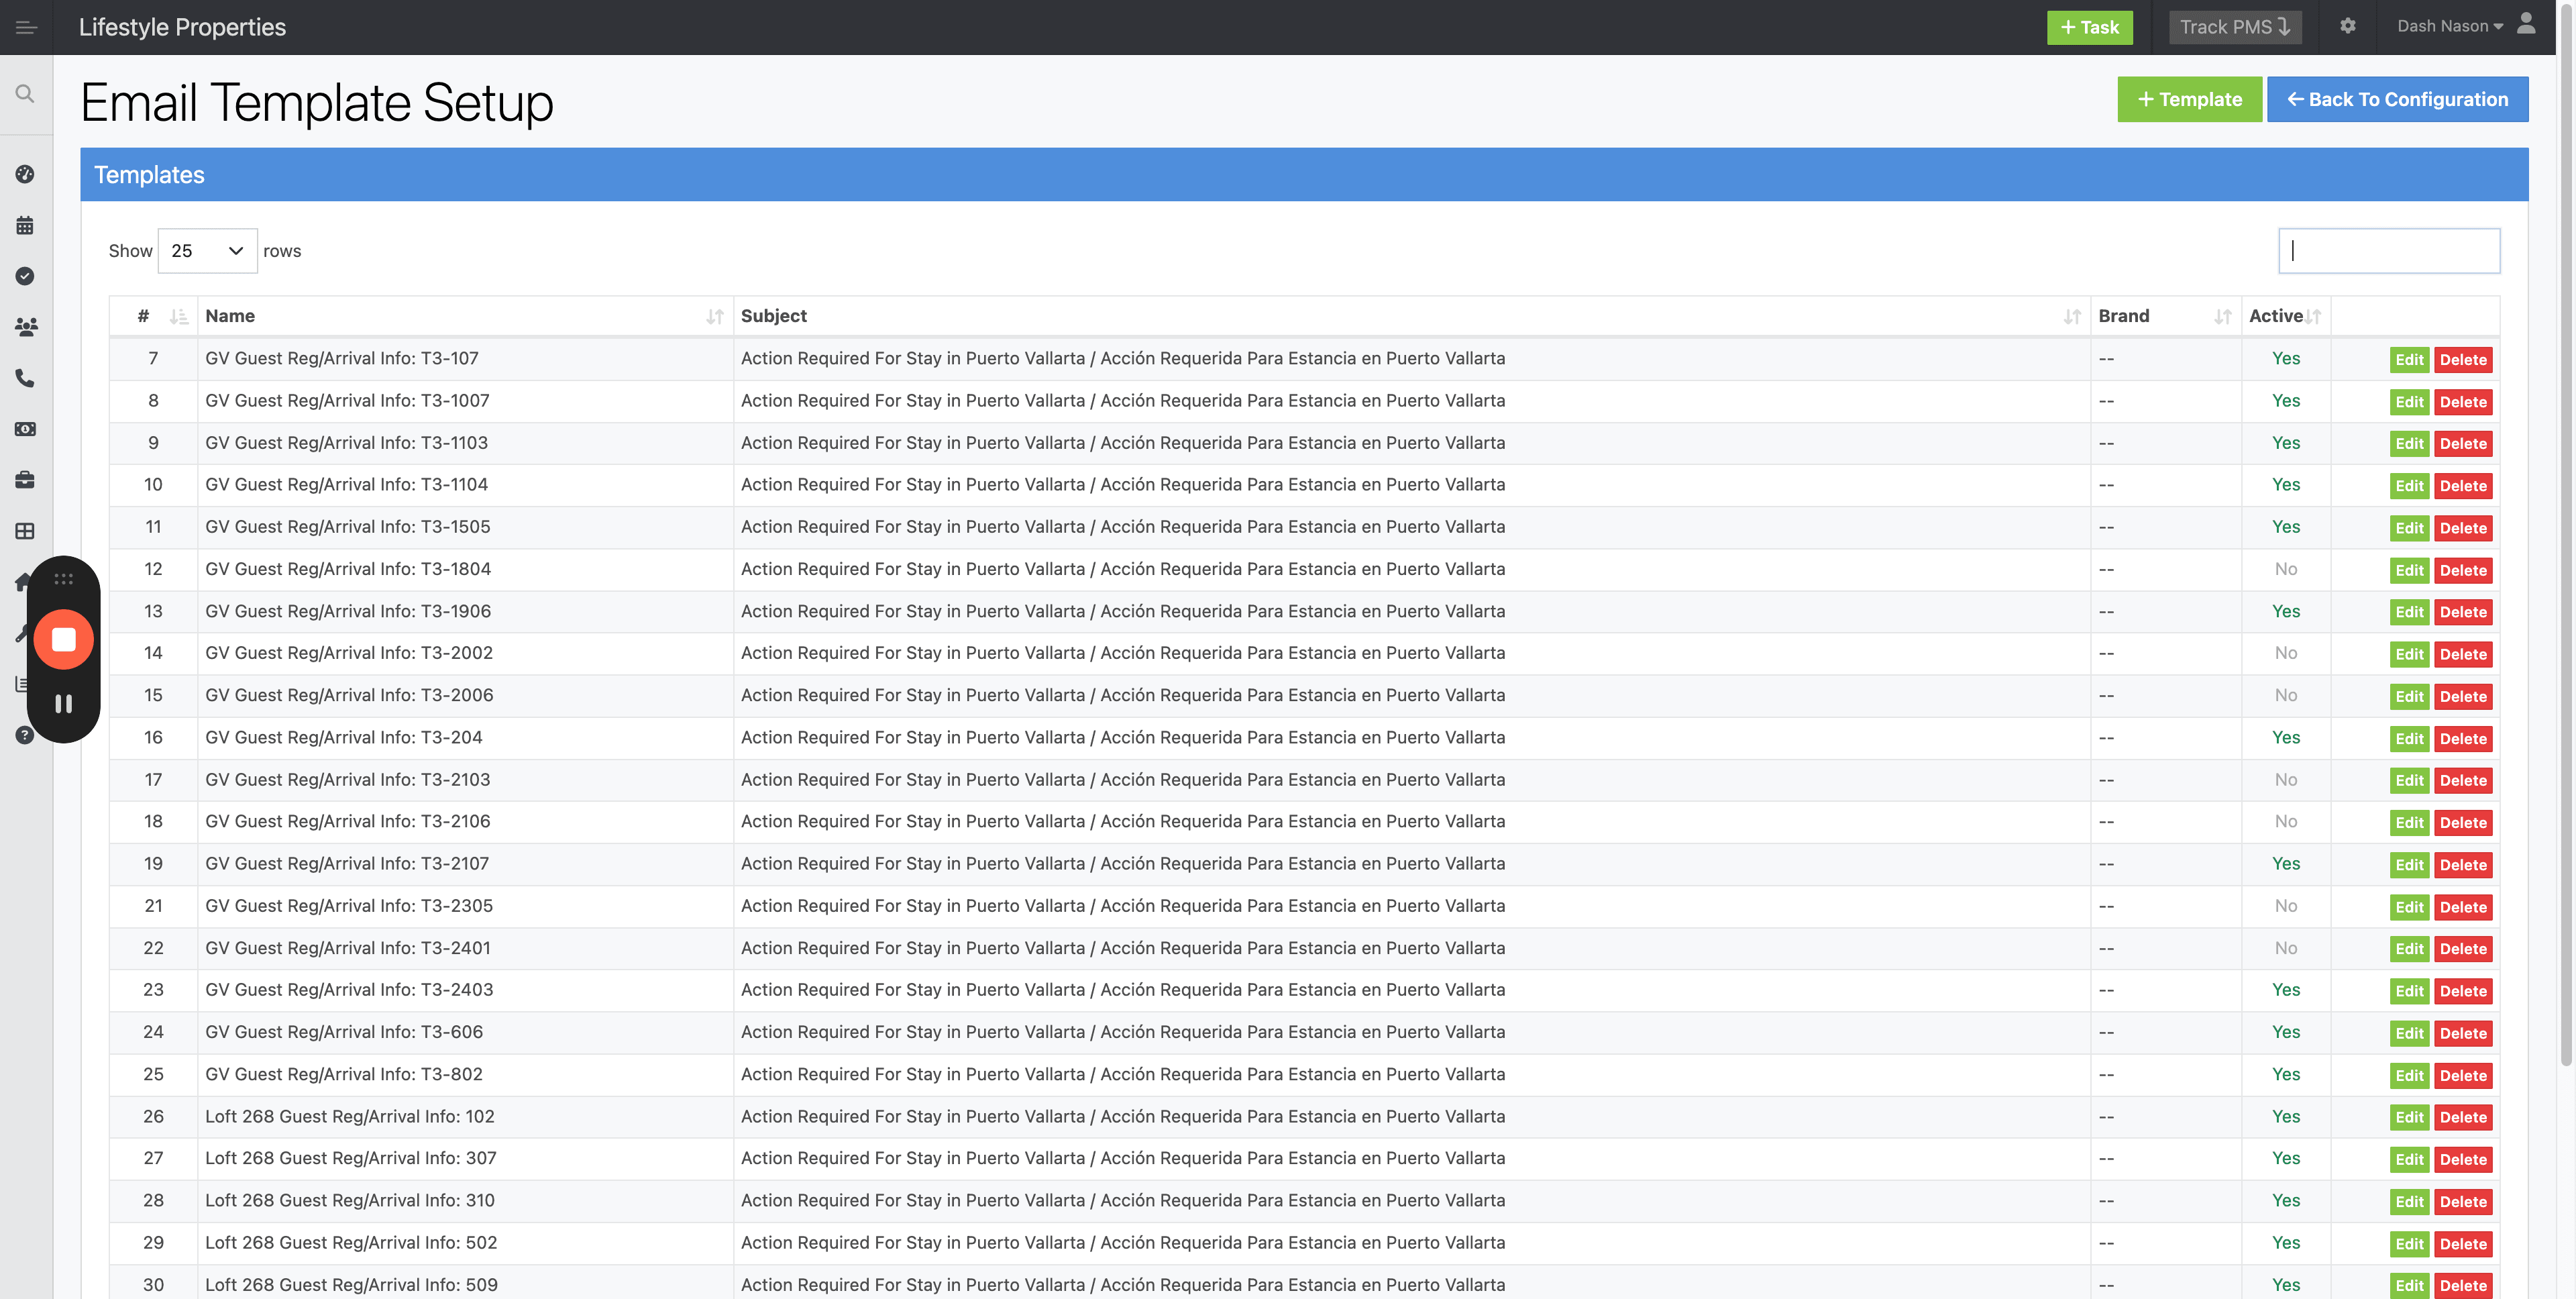Focus the template search input field
Viewport: 2576px width, 1299px height.
tap(2389, 251)
